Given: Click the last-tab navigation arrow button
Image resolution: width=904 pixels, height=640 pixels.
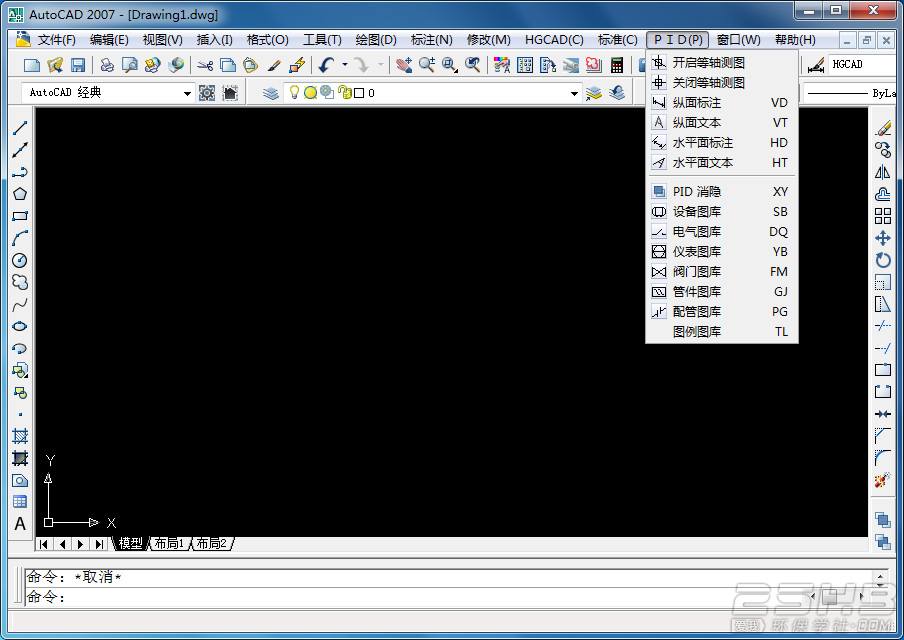Looking at the screenshot, I should pyautogui.click(x=100, y=544).
